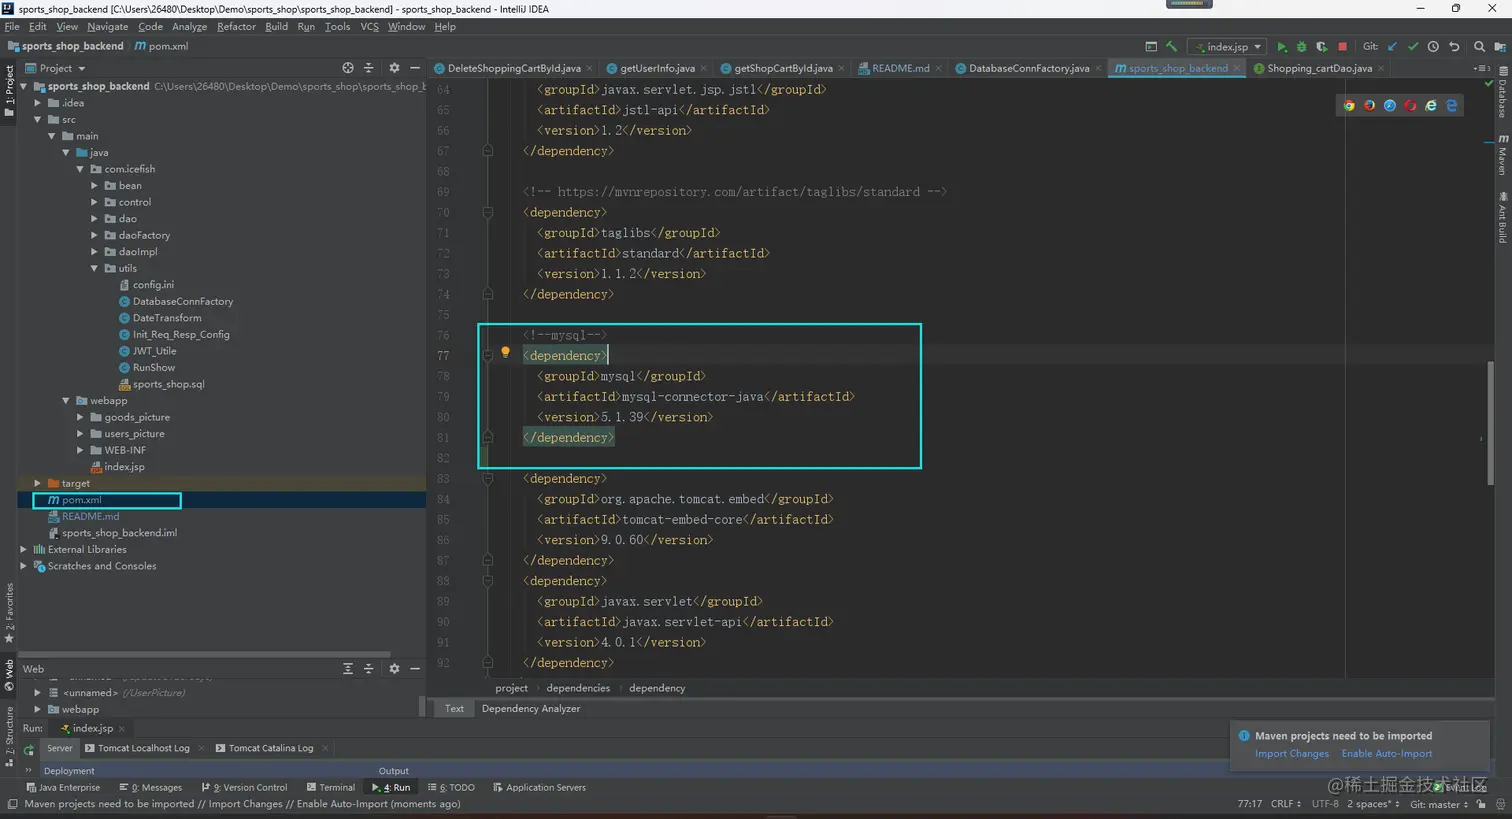Click Git: master branch in status bar

(x=1439, y=804)
